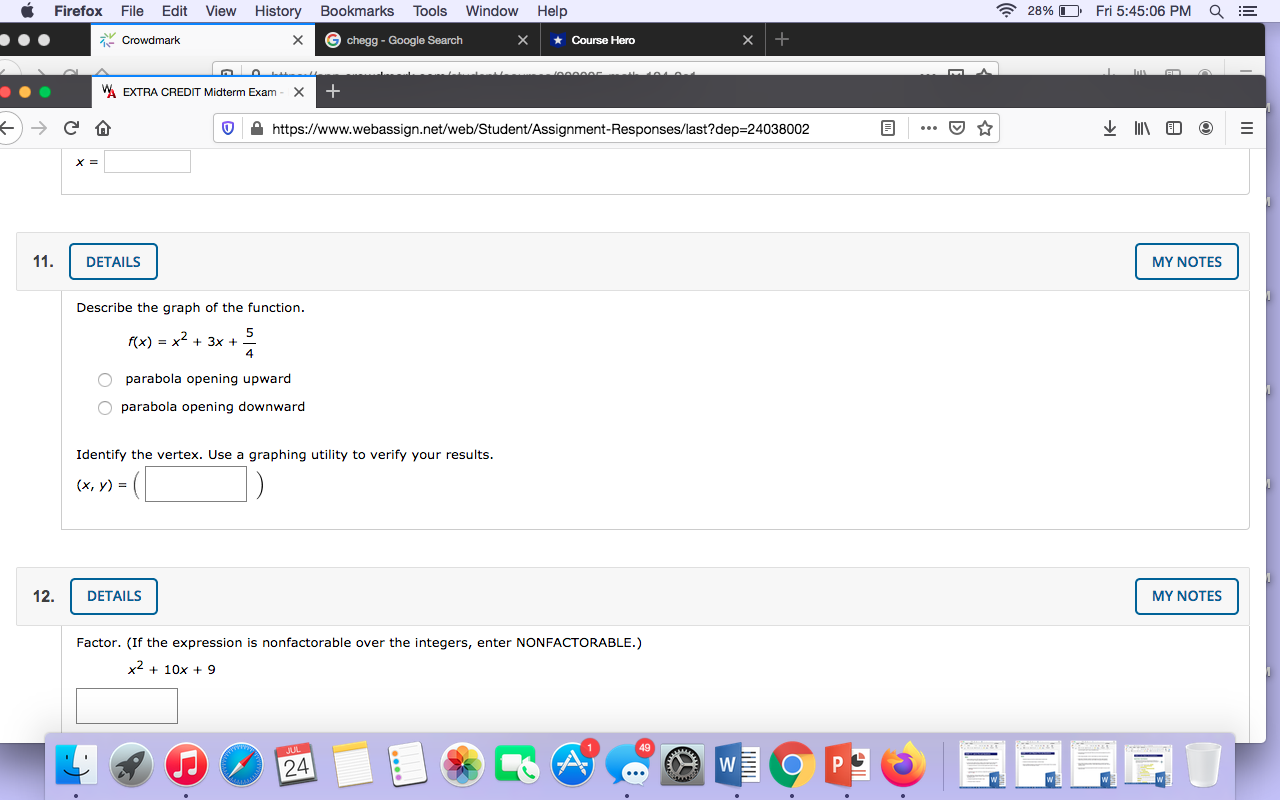Go forward with the Firefox forward arrow
This screenshot has width=1280, height=800.
(39, 129)
